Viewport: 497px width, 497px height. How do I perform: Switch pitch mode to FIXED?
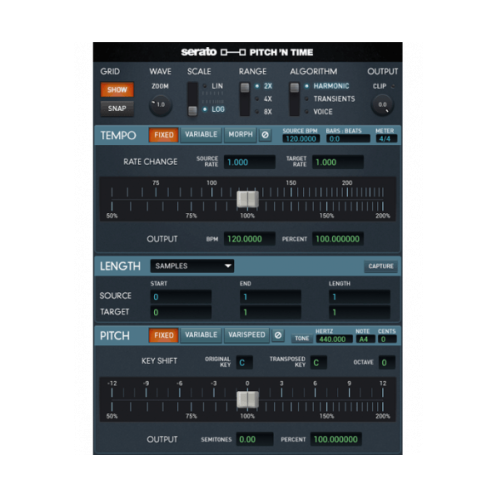(x=164, y=335)
